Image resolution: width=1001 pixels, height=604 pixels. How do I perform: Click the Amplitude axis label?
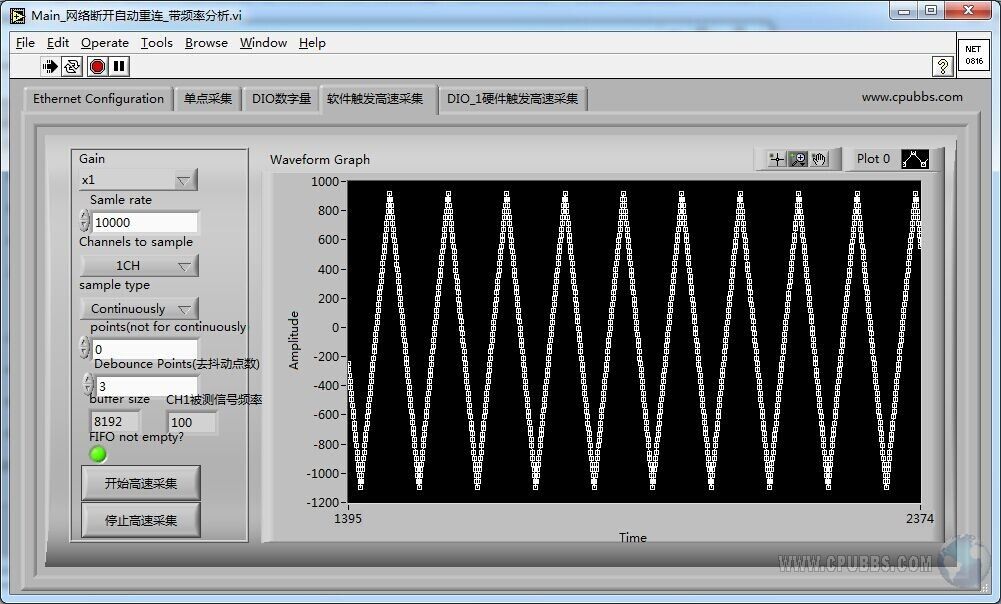tap(294, 340)
